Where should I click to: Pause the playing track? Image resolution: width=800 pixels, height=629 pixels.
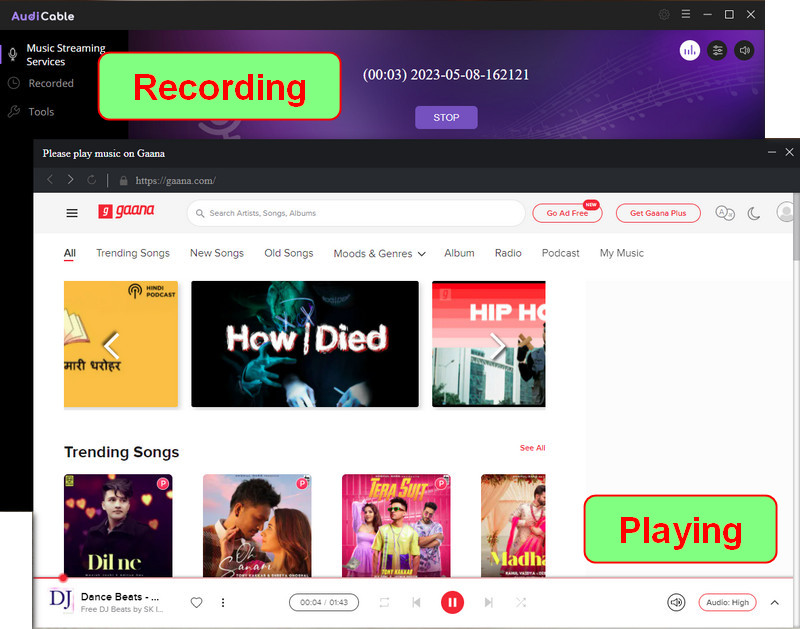coord(452,602)
